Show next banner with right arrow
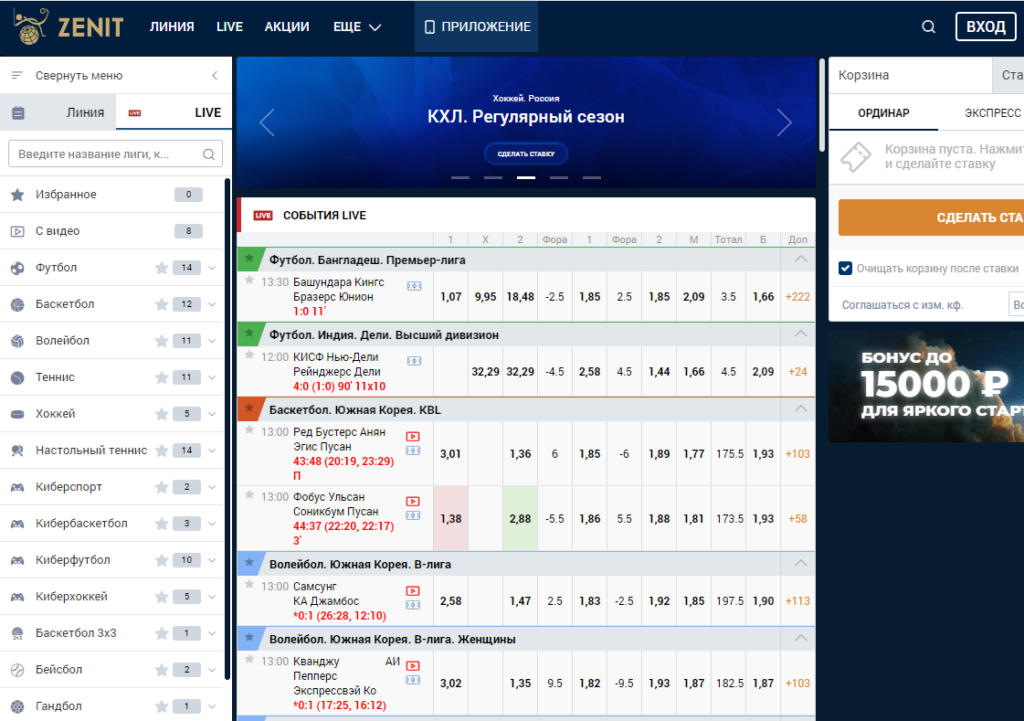 point(784,122)
